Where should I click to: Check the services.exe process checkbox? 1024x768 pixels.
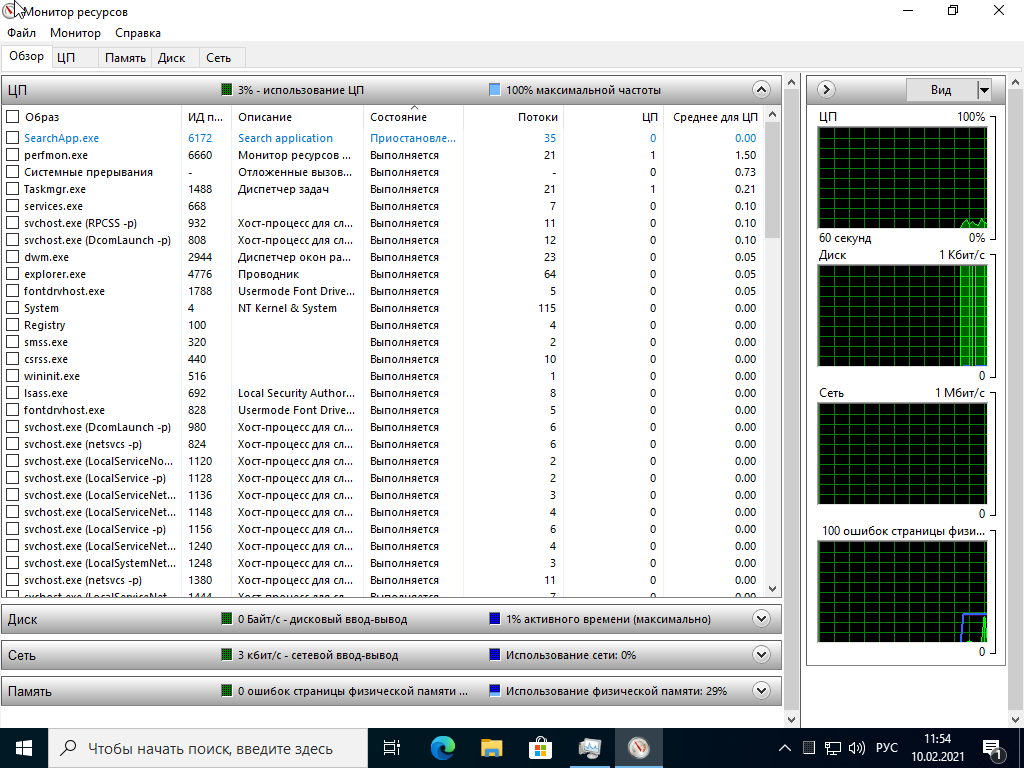(x=12, y=206)
